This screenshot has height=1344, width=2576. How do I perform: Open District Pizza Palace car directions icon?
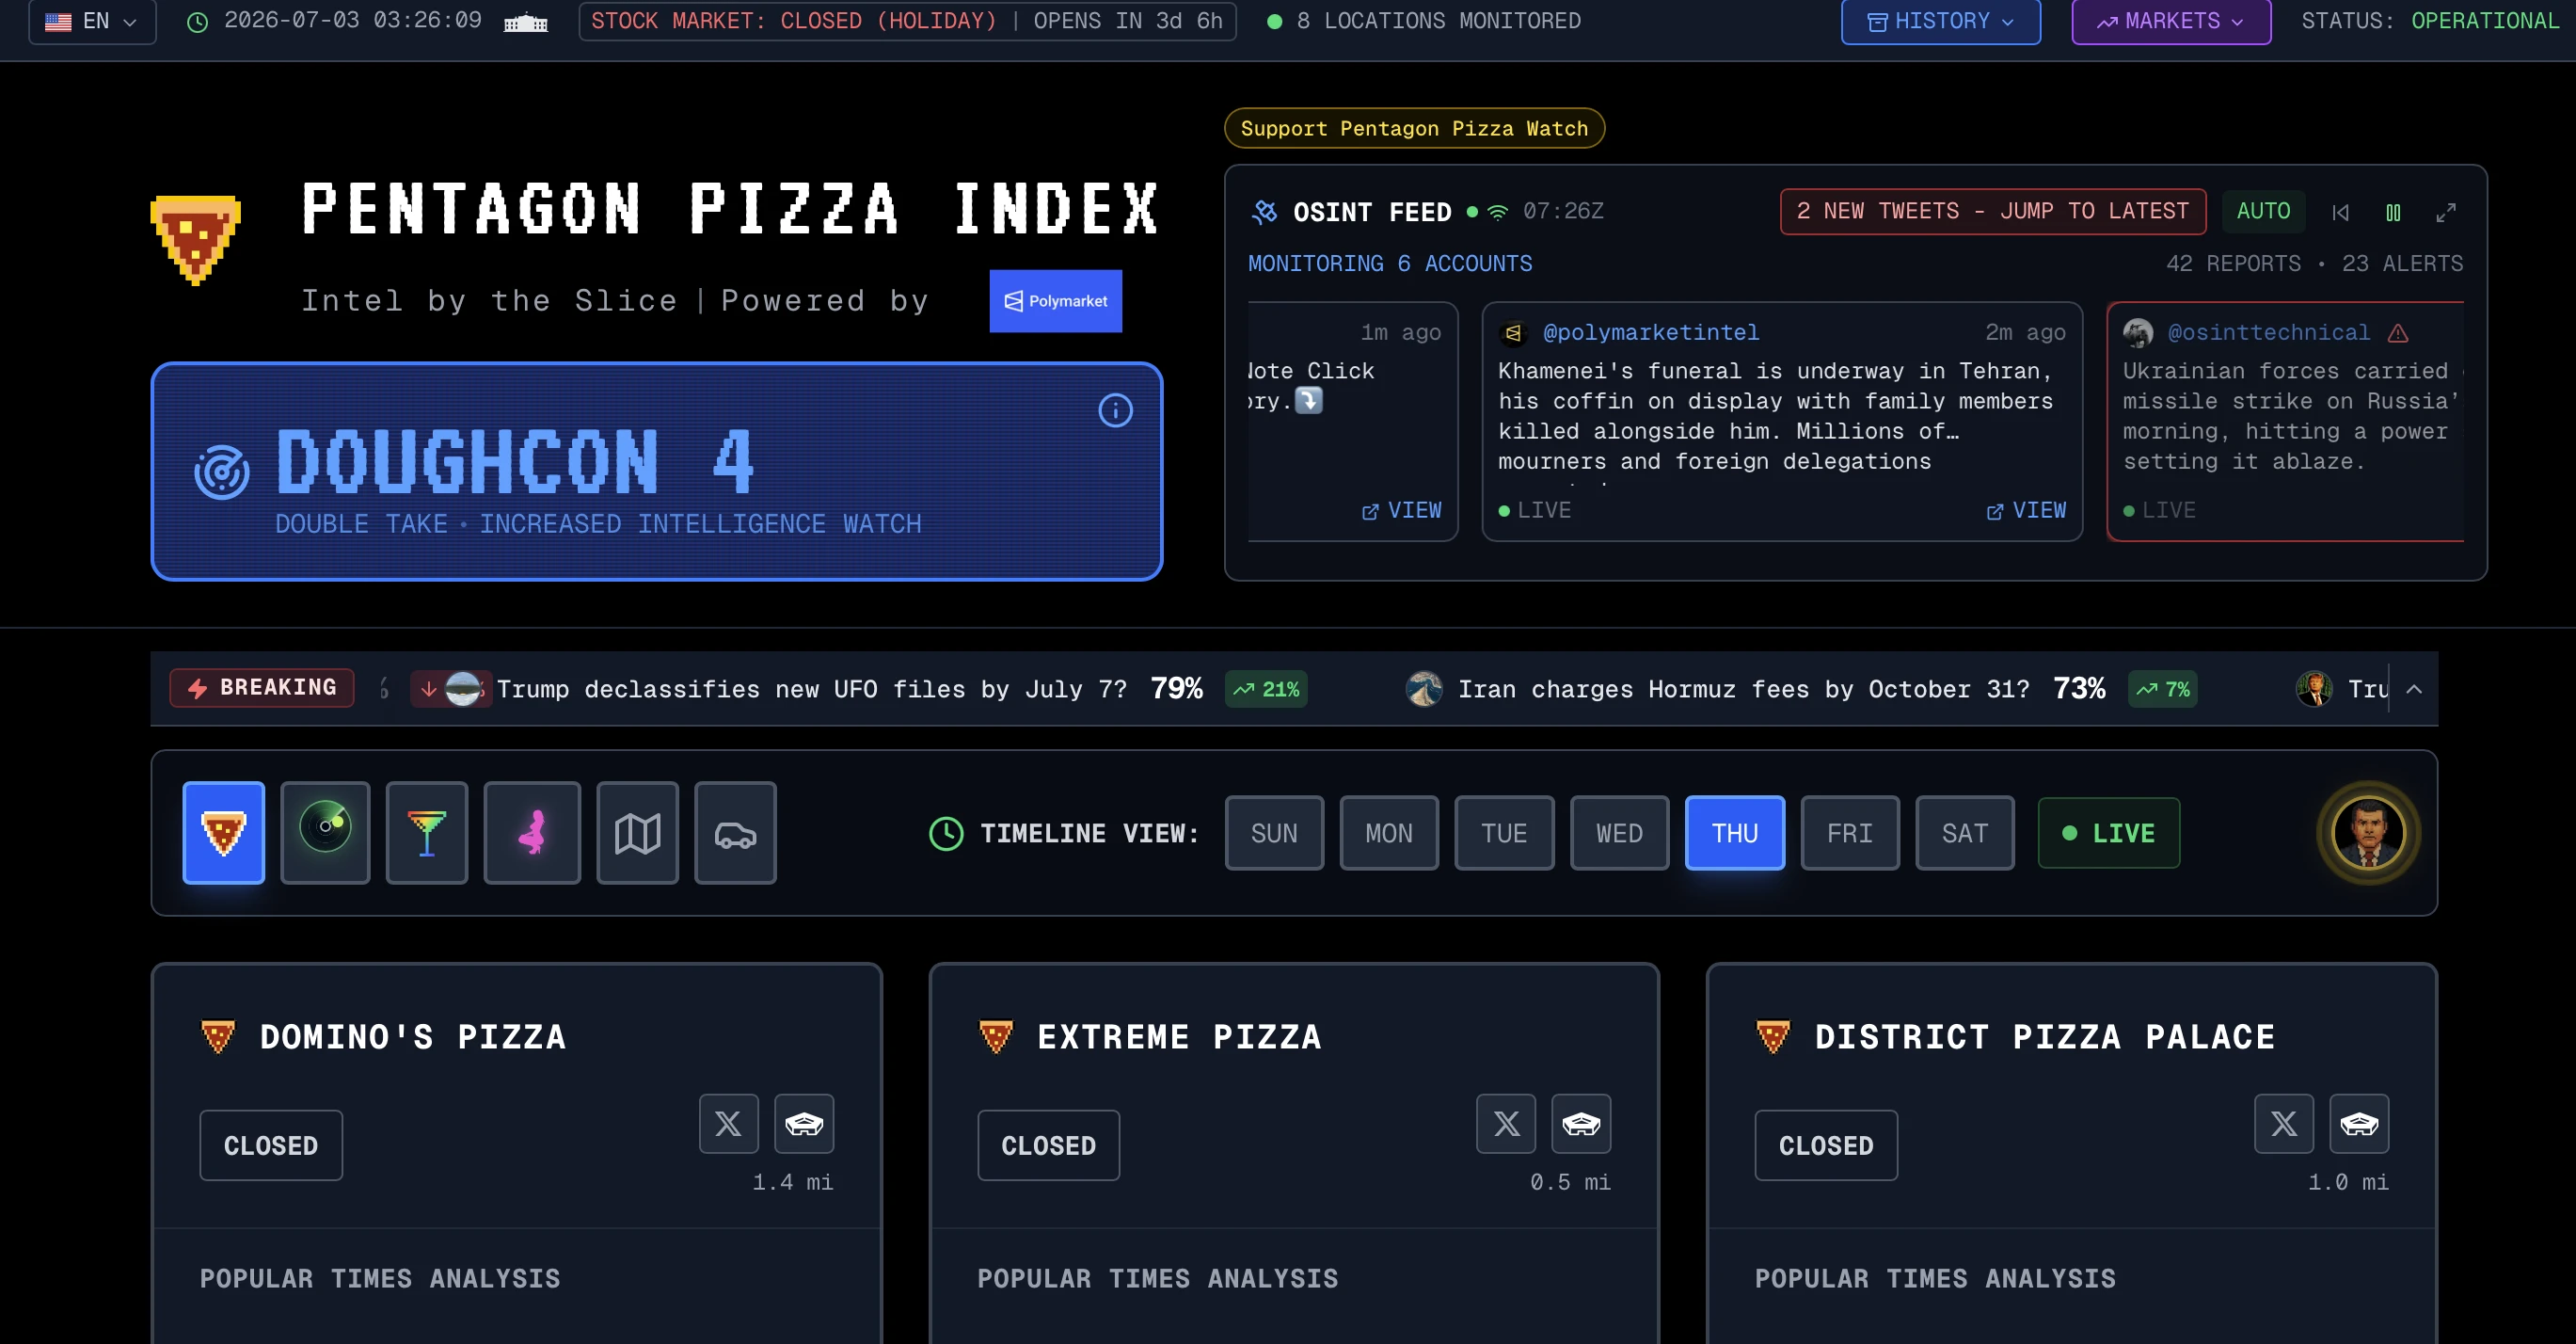click(x=2359, y=1124)
